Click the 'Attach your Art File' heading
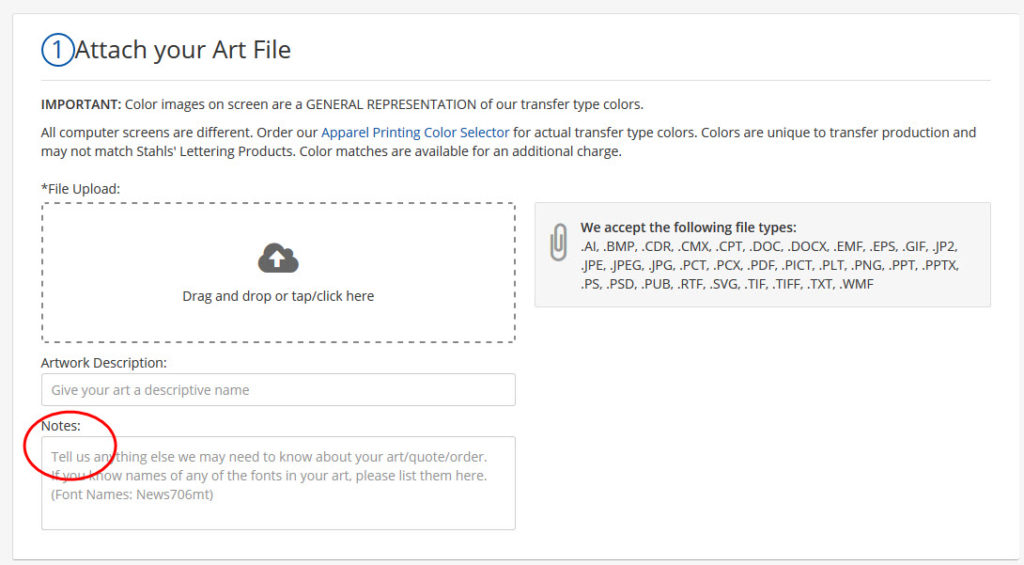The width and height of the screenshot is (1024, 565). coord(183,50)
